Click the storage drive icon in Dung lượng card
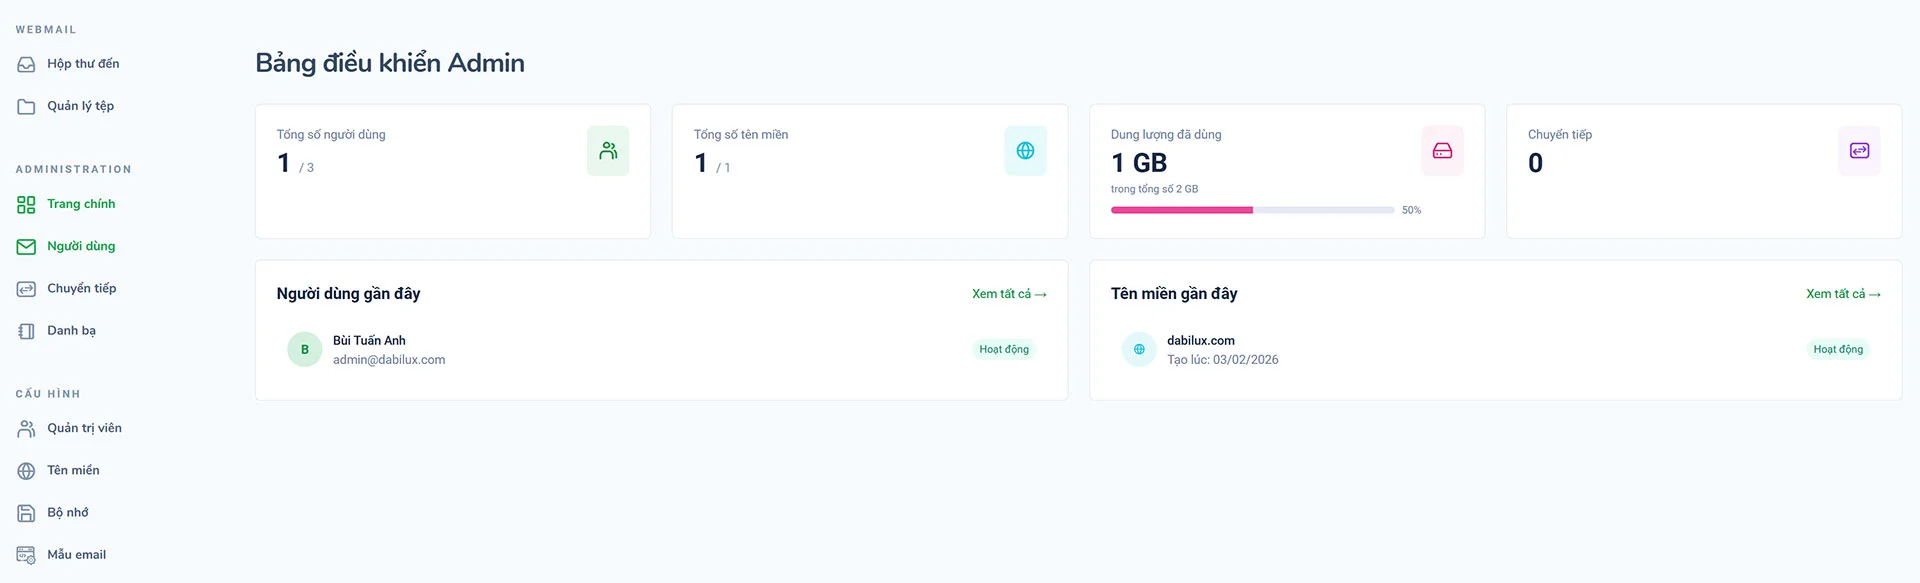The width and height of the screenshot is (1920, 583). click(x=1442, y=151)
